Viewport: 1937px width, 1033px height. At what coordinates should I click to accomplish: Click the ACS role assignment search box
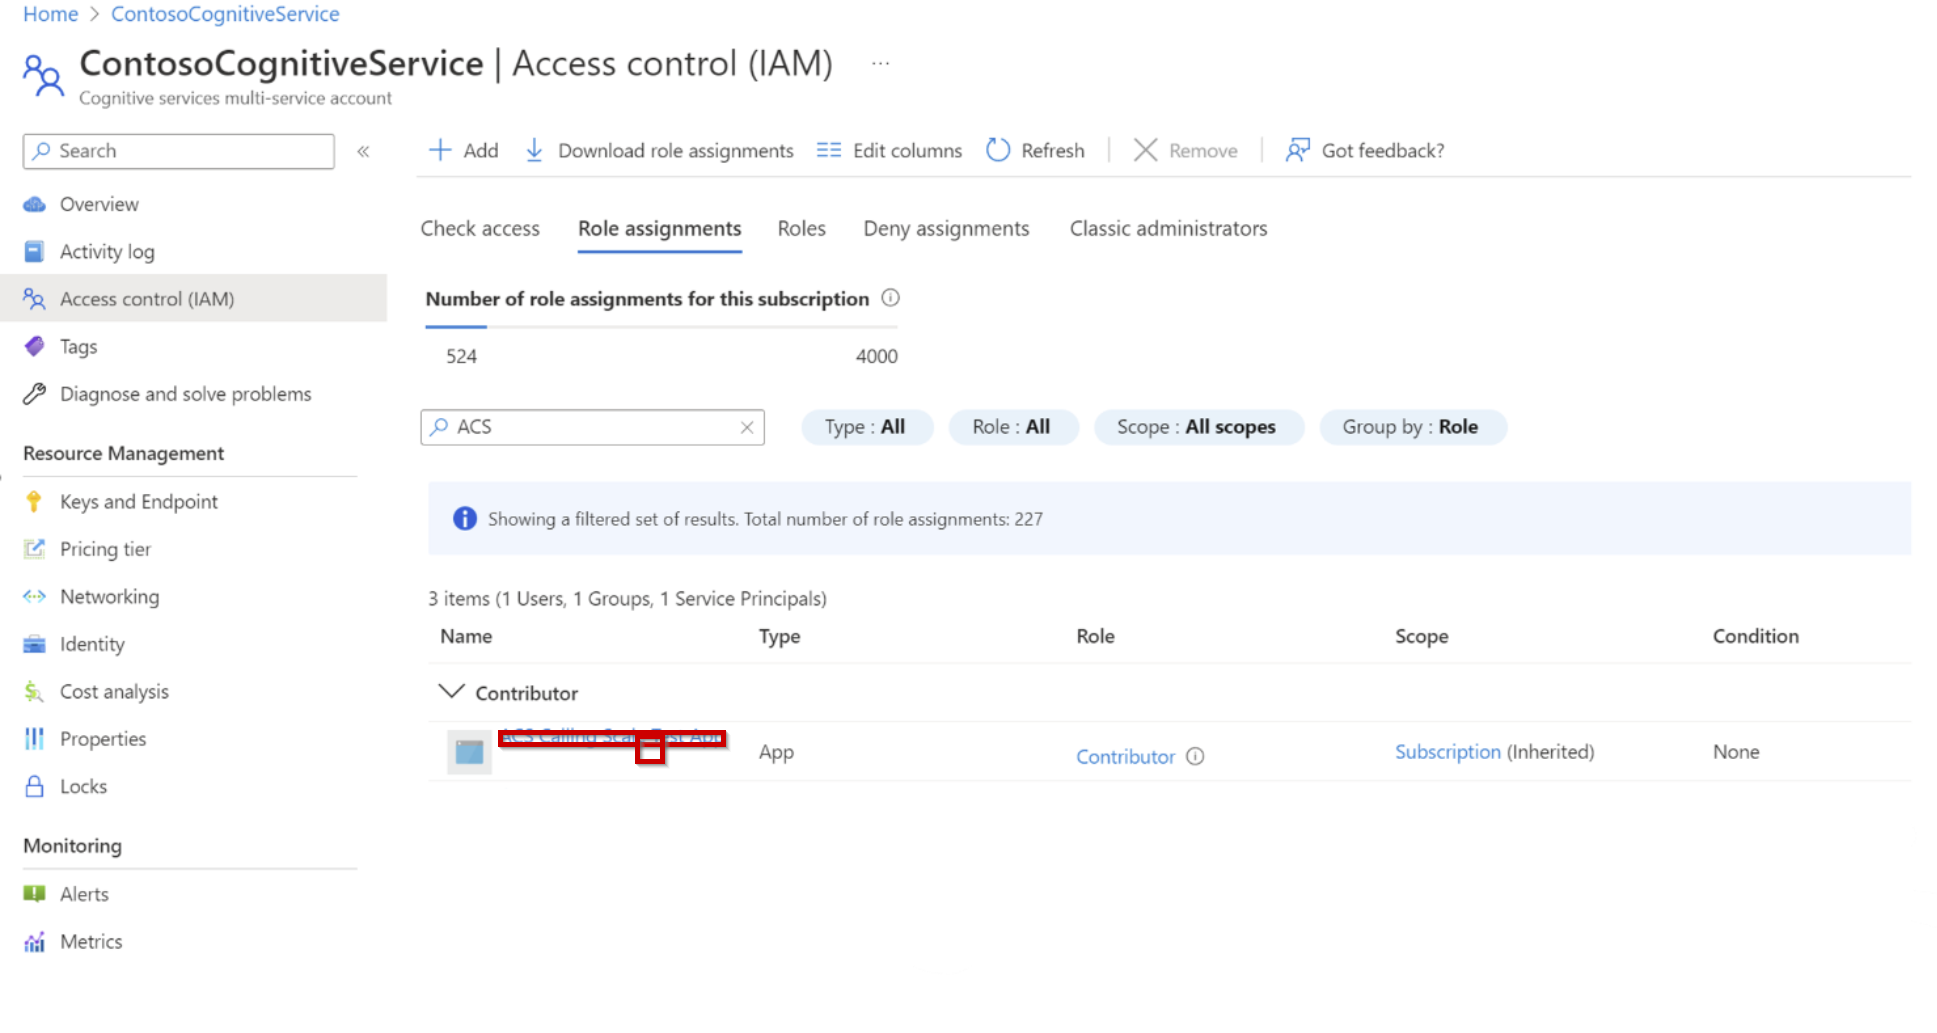pyautogui.click(x=592, y=427)
